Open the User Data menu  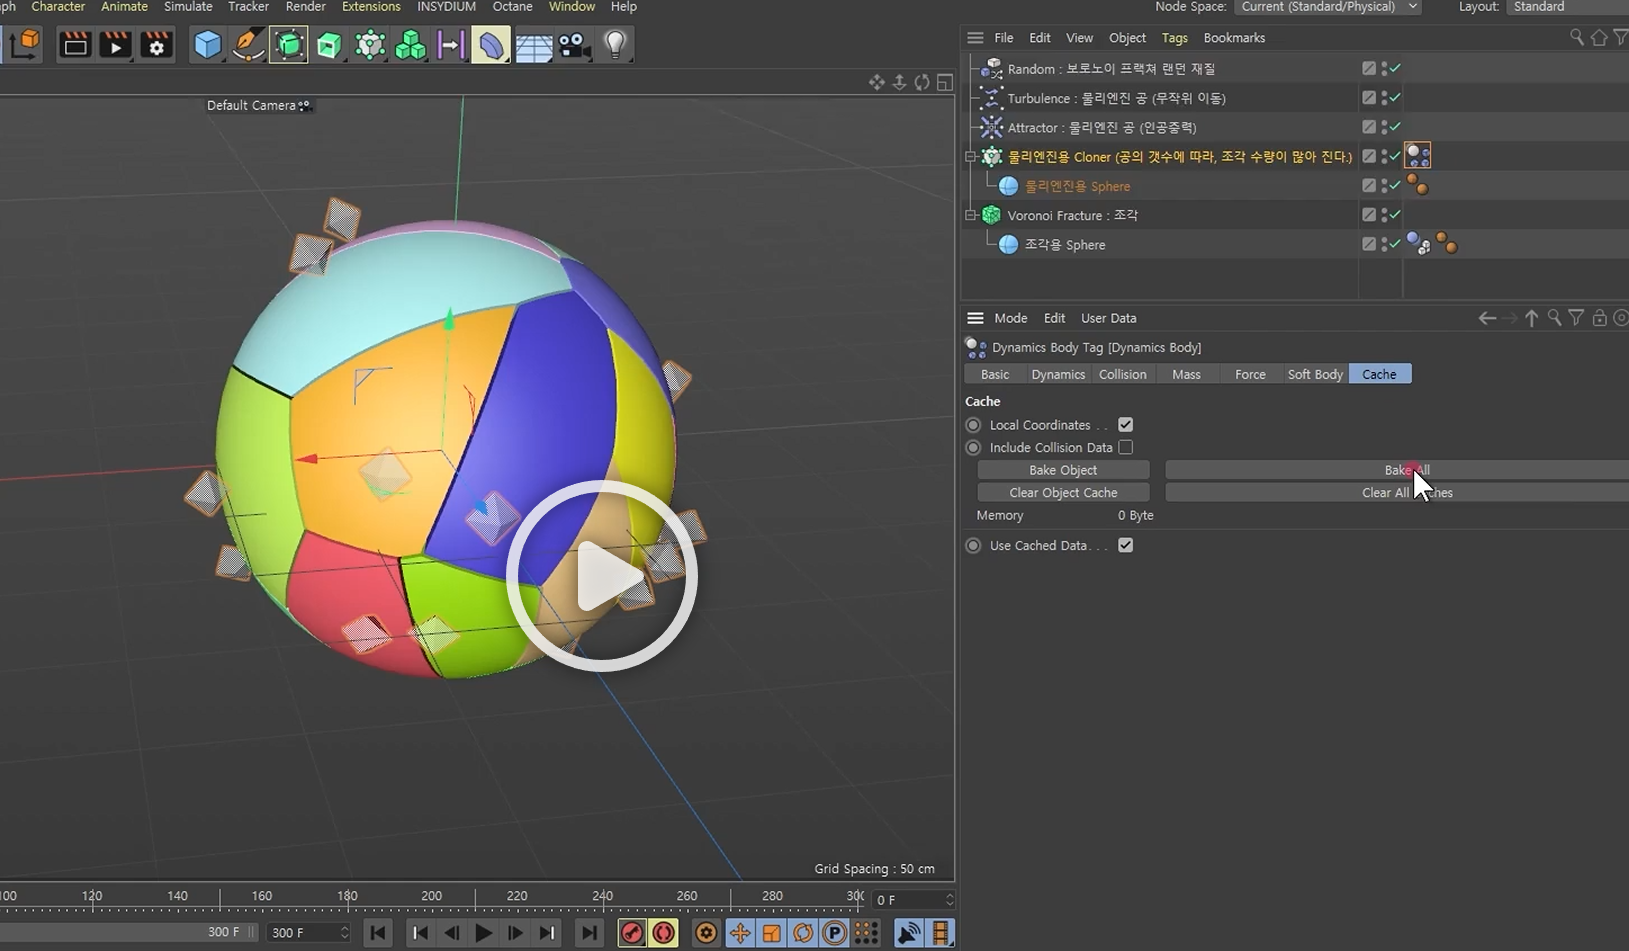(1108, 318)
